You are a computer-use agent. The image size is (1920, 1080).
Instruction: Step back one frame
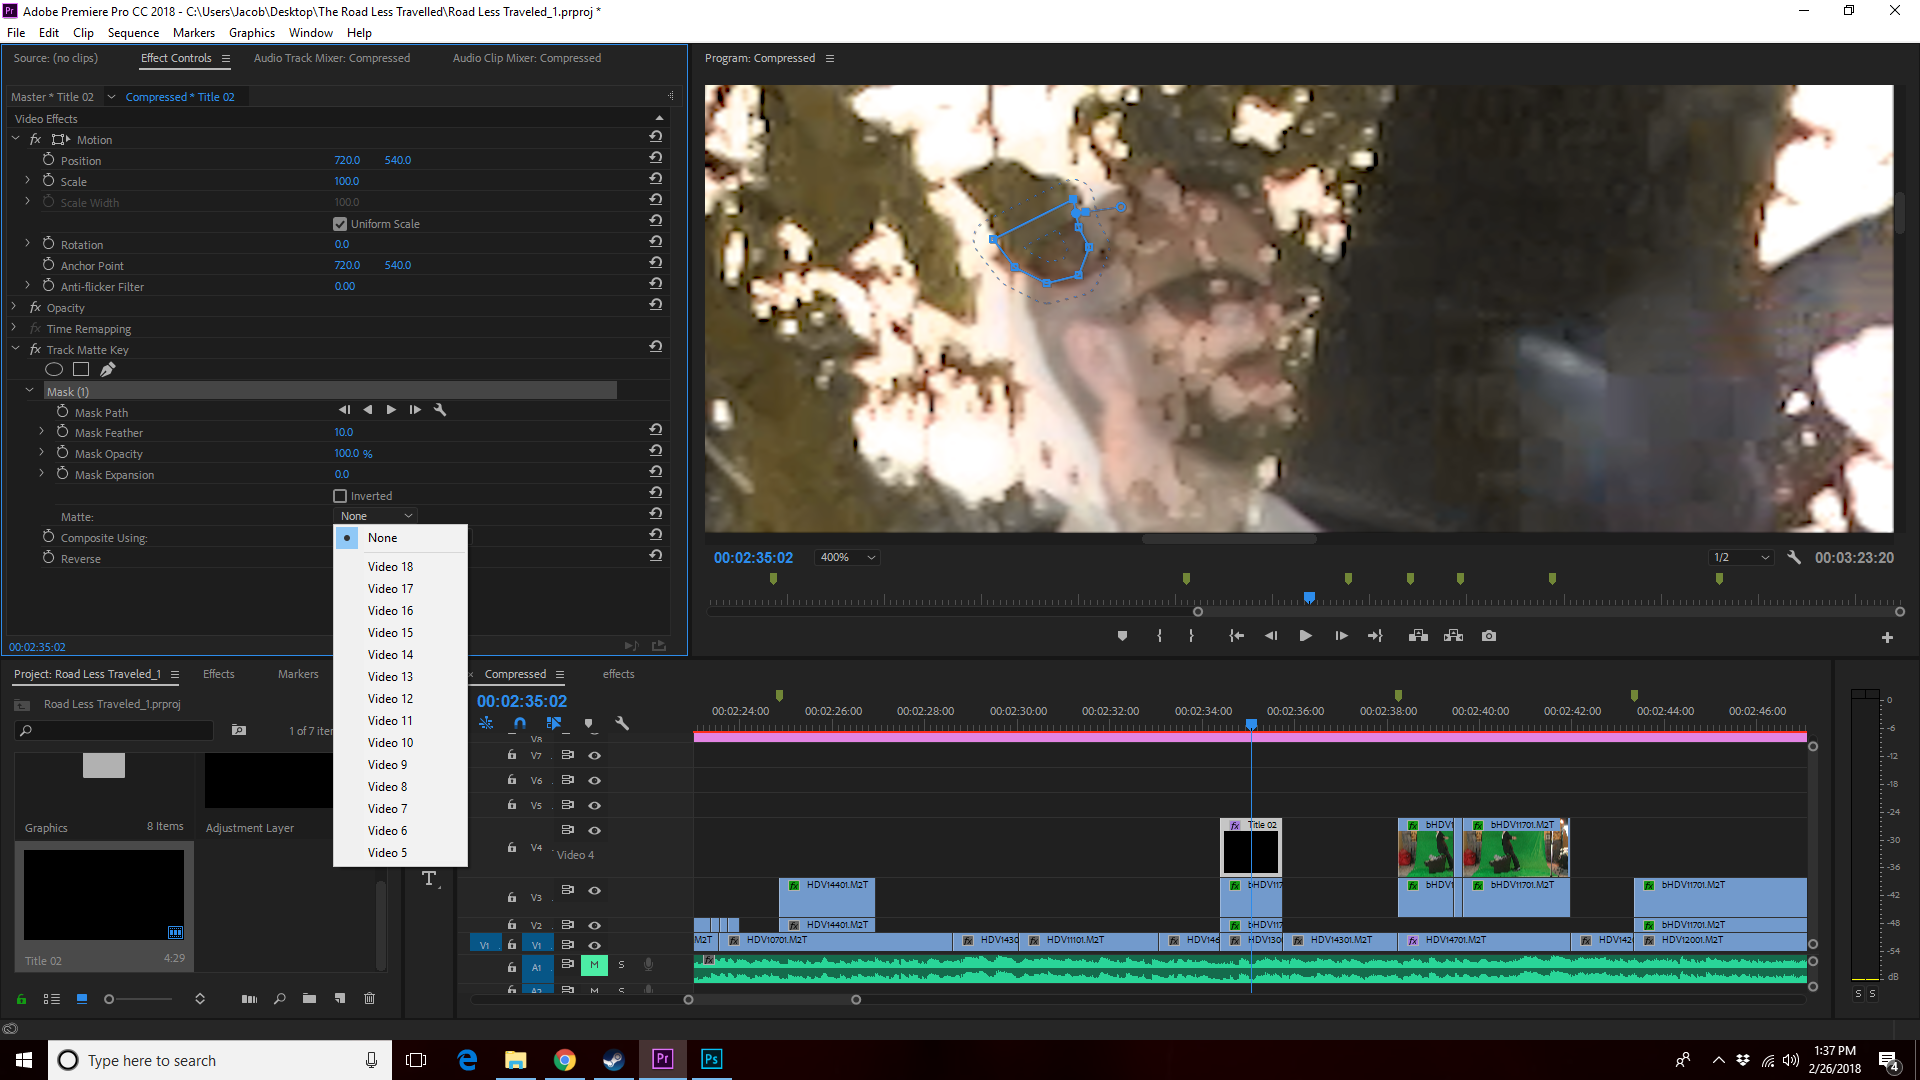pyautogui.click(x=1271, y=636)
